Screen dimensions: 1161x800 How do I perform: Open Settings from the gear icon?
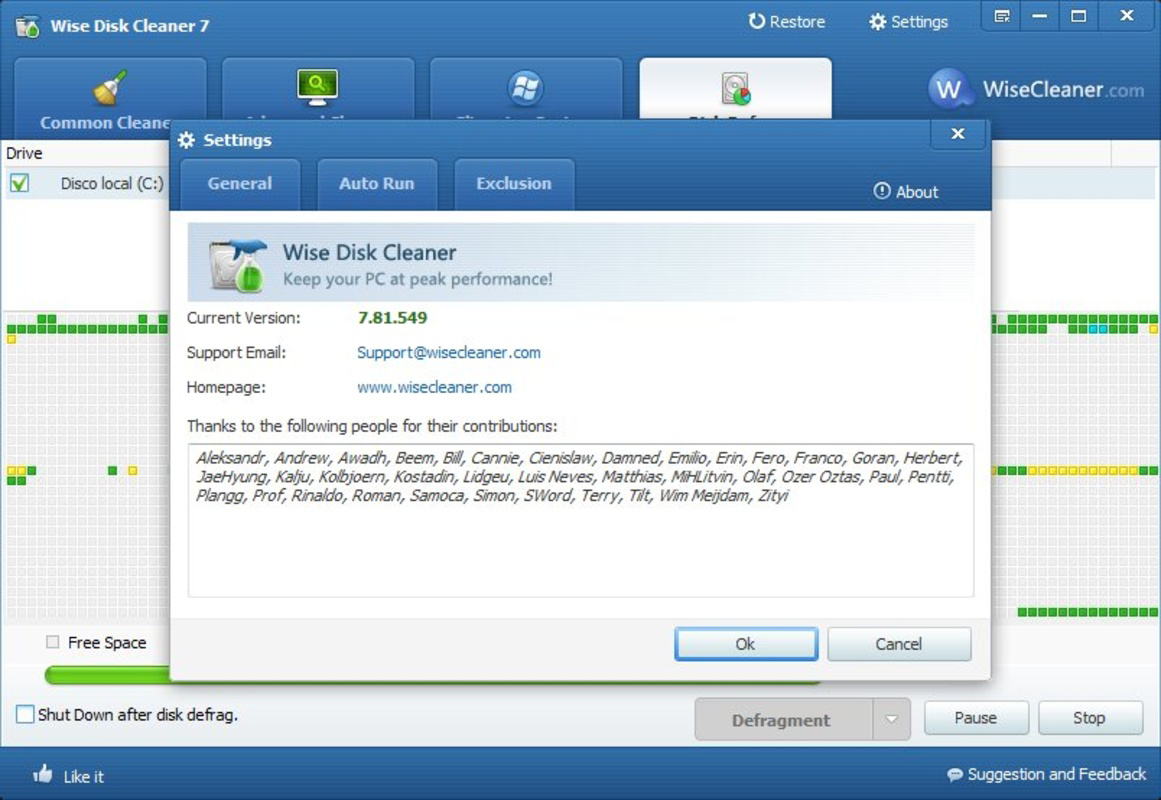pos(877,21)
